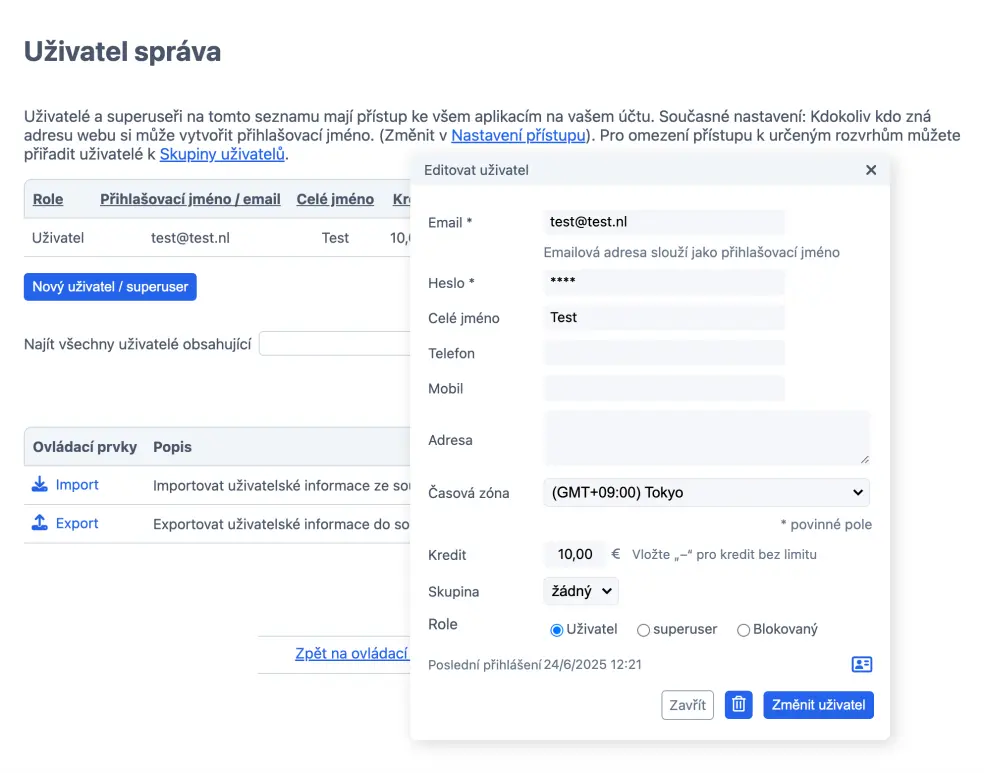Follow the Skupiny uživatelů link
Viewport: 984px width, 773px height.
point(222,154)
